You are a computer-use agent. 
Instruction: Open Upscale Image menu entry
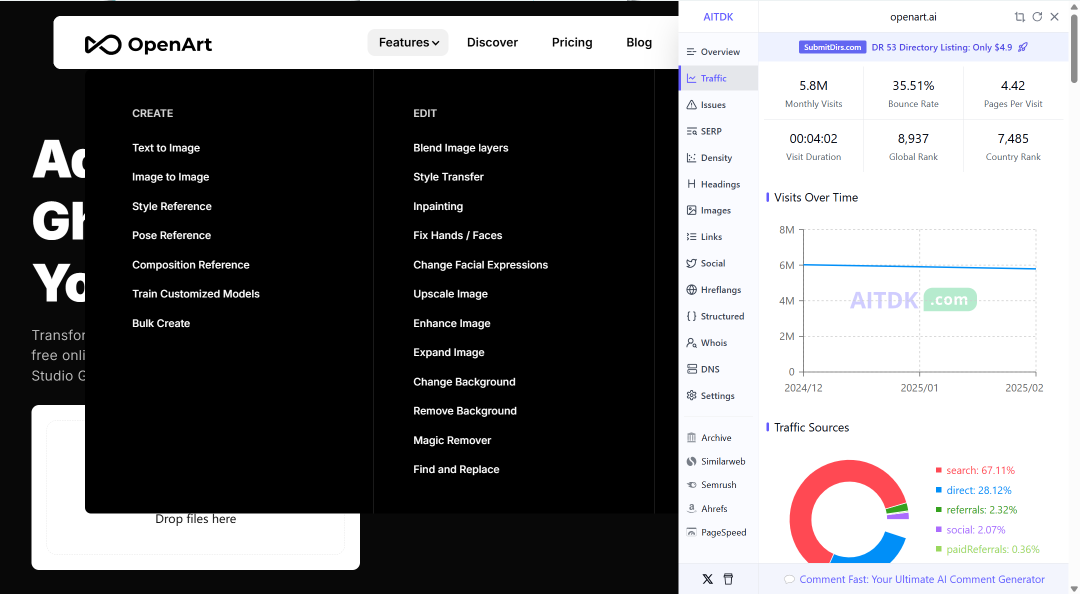pos(450,294)
